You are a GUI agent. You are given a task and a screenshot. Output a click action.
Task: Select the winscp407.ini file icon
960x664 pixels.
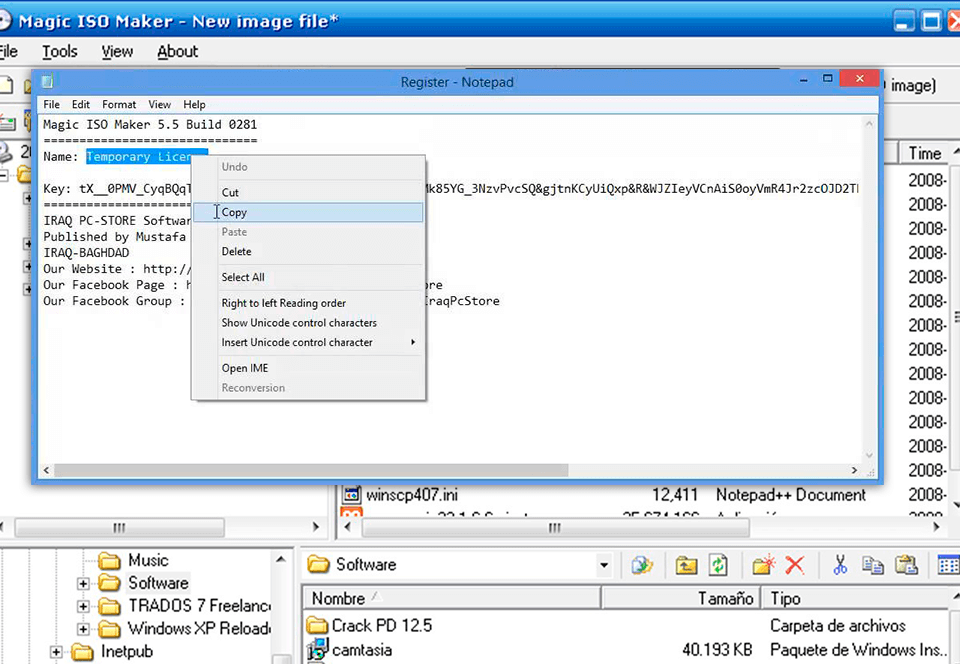tap(351, 494)
